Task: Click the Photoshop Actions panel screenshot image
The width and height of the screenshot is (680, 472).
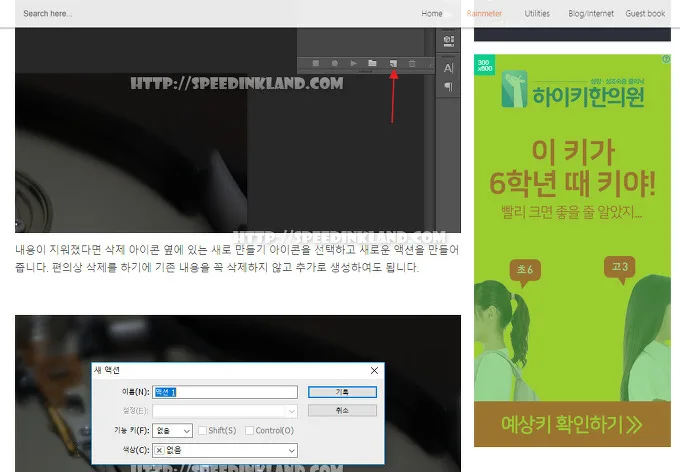Action: 238,130
